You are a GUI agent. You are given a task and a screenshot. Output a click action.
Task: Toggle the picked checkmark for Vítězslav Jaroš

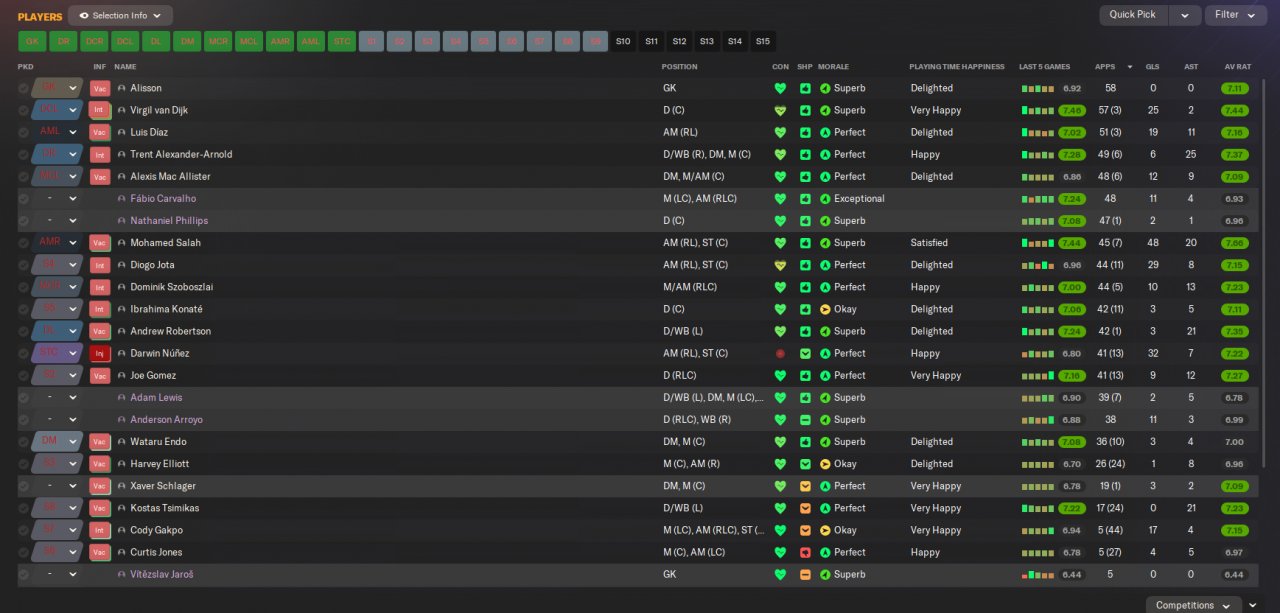click(x=23, y=574)
